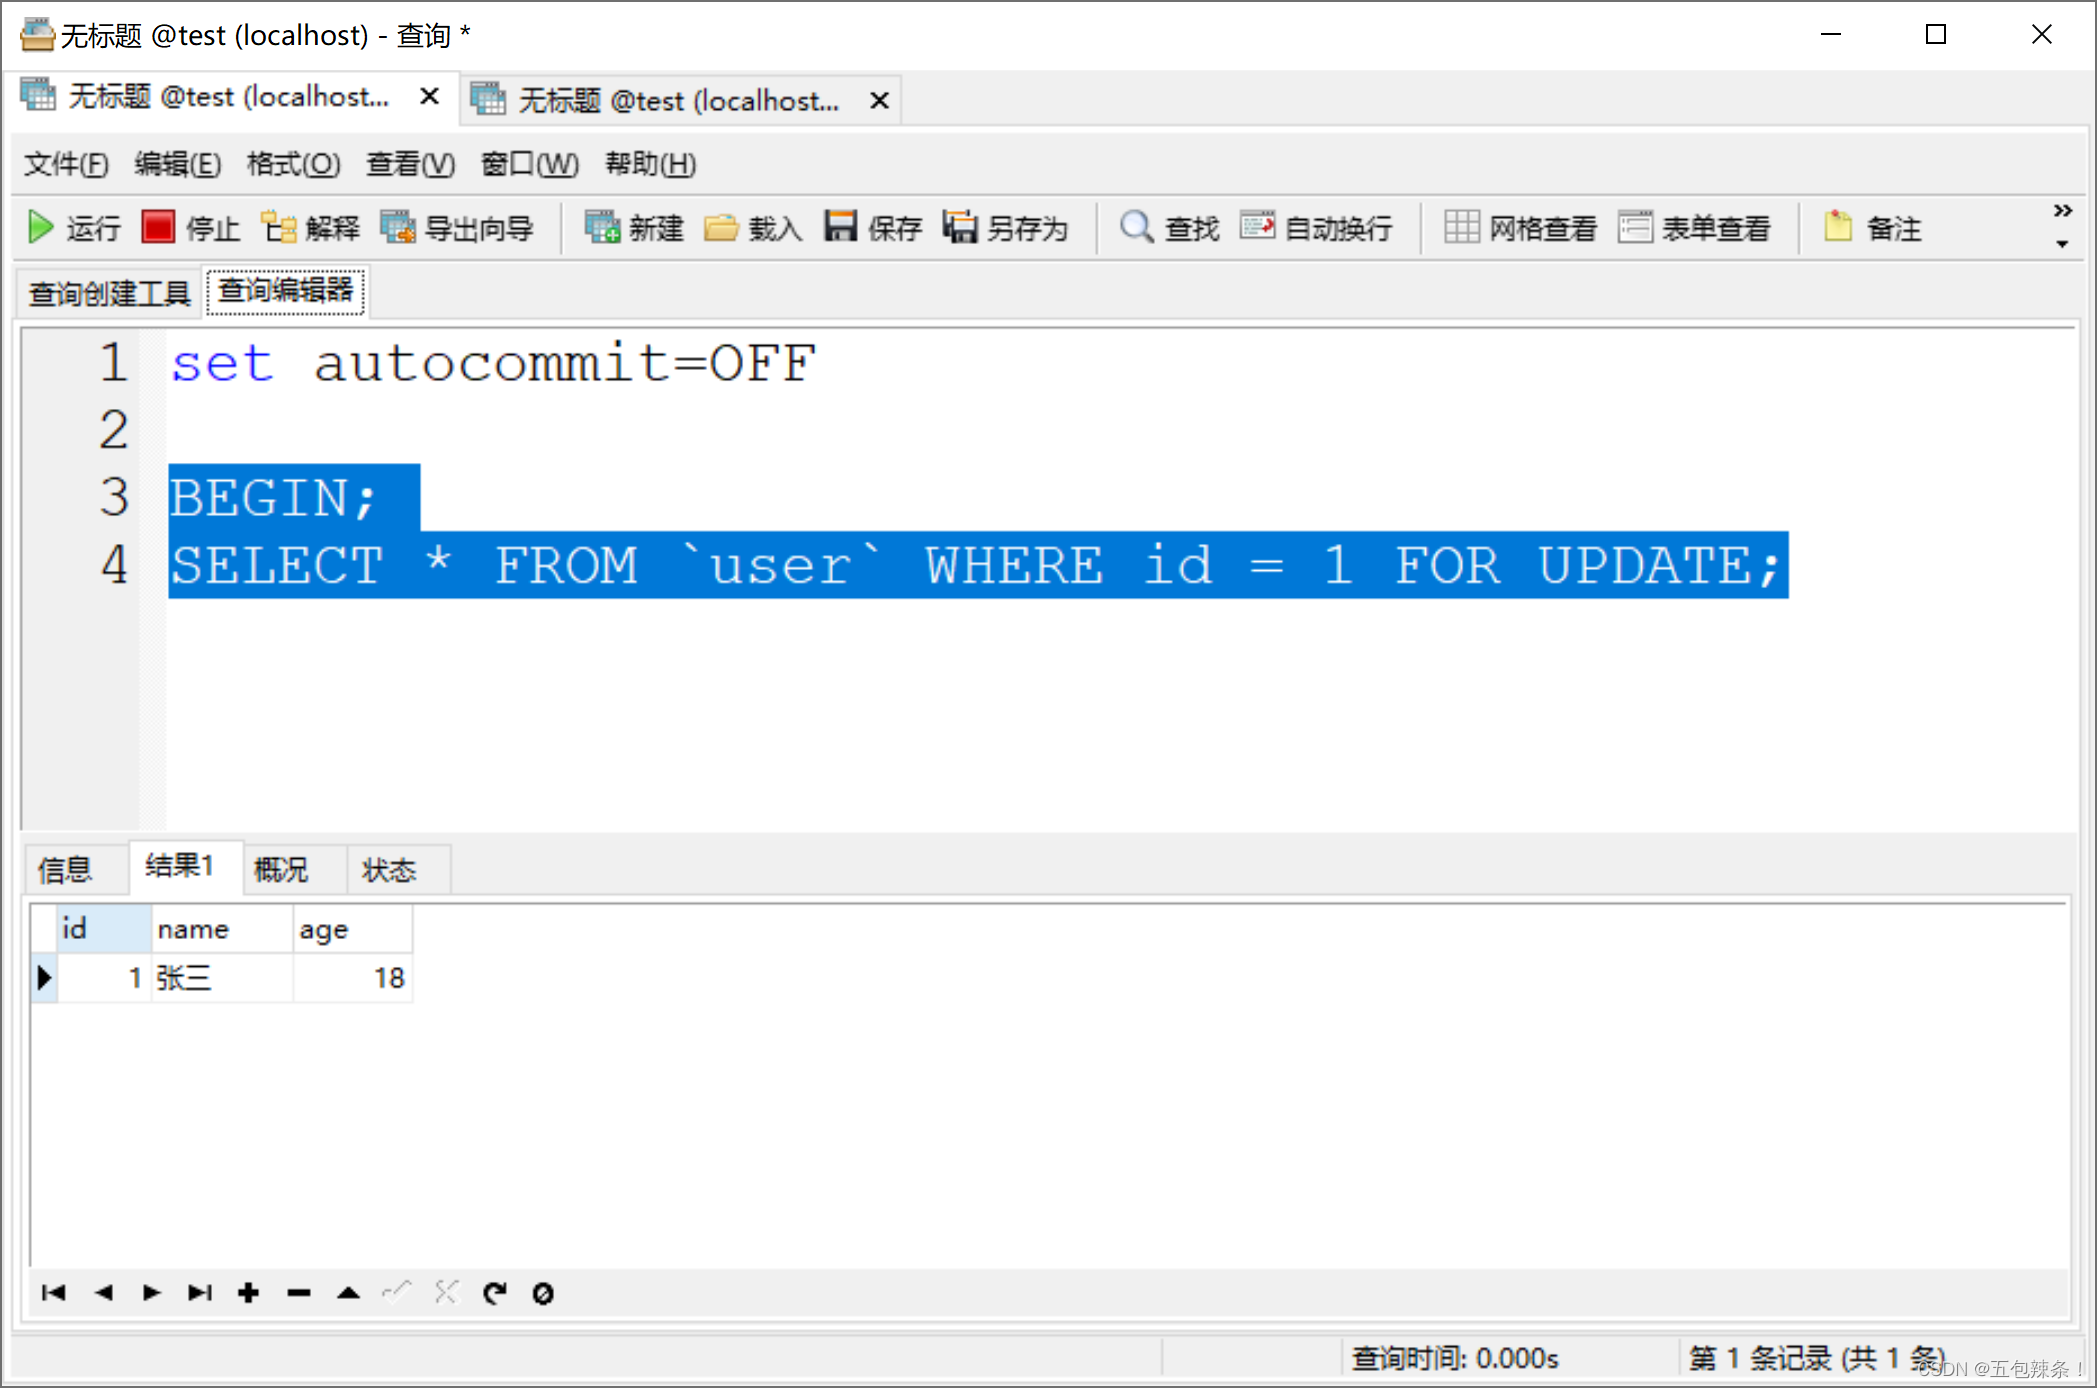
Task: Create a new query with 新建
Action: [x=633, y=228]
